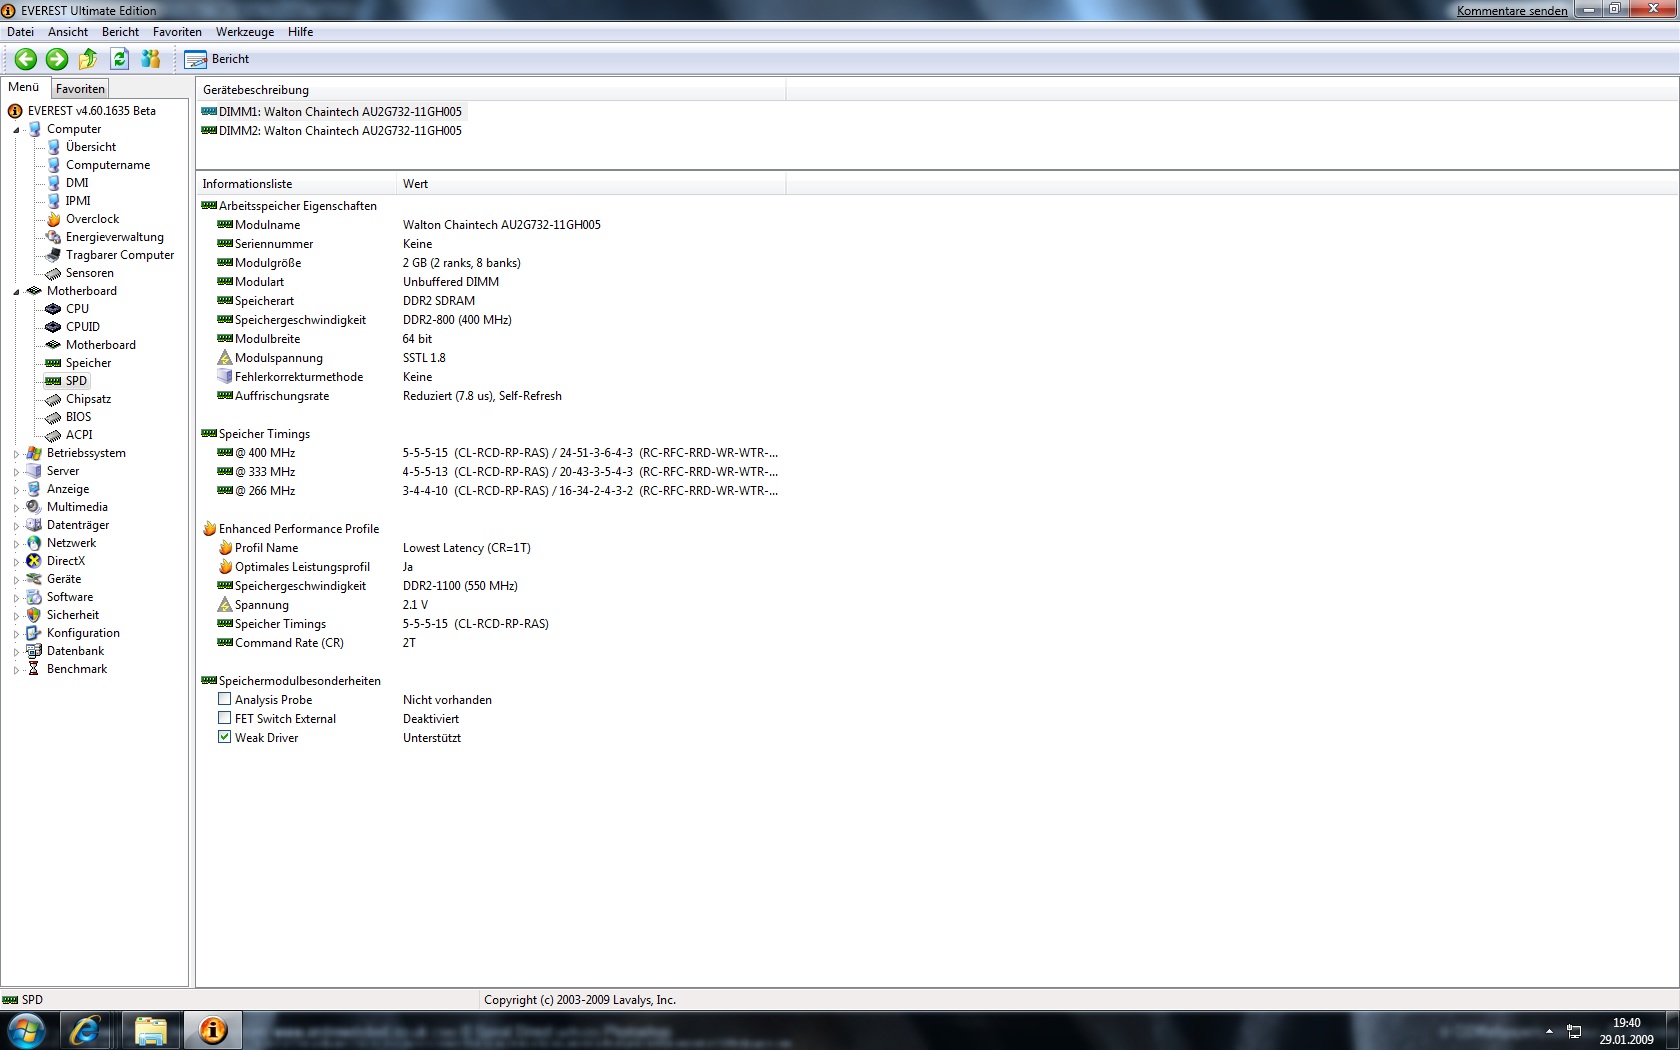Click the Refresh toolbar icon
The image size is (1680, 1050).
coord(120,59)
